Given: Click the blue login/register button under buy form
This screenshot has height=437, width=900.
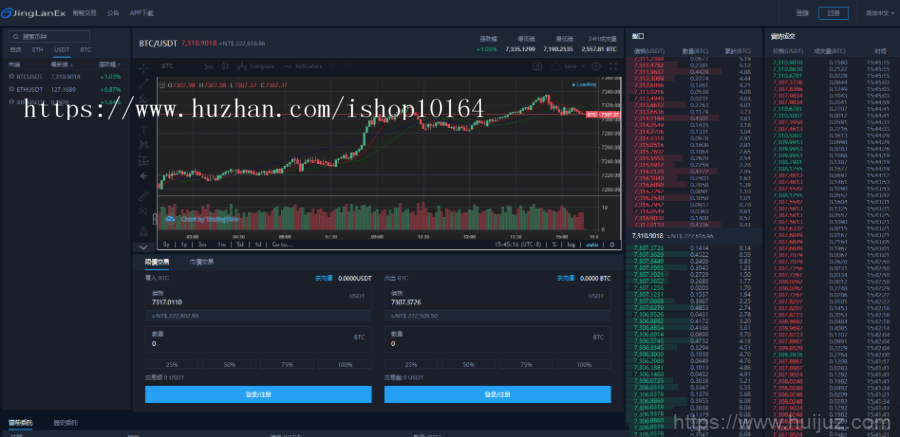Looking at the screenshot, I should click(x=258, y=394).
